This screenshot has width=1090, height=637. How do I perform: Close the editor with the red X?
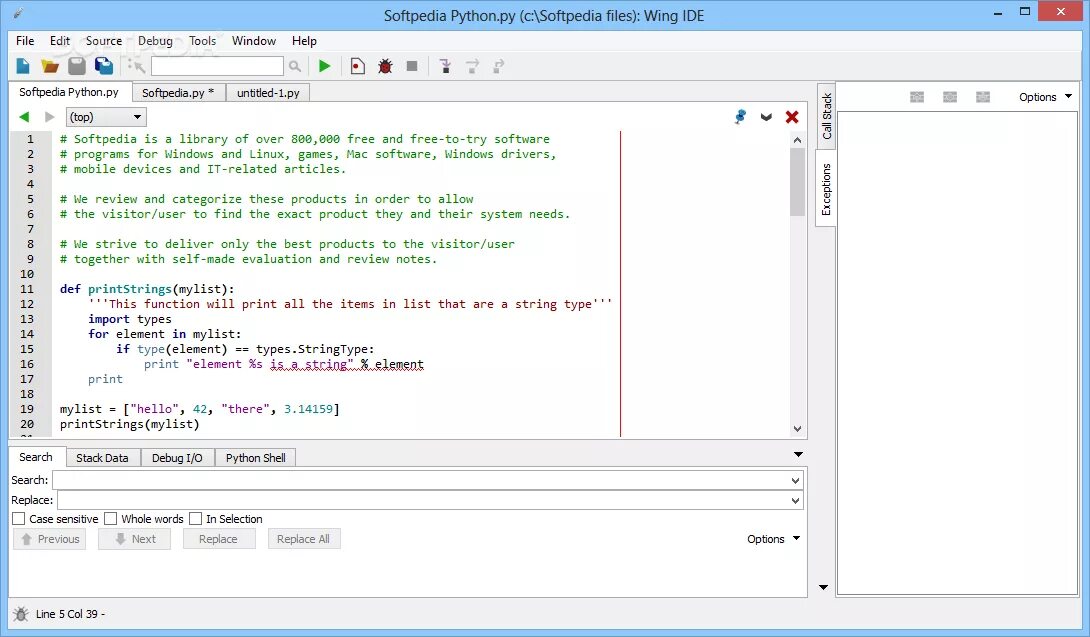coord(792,117)
